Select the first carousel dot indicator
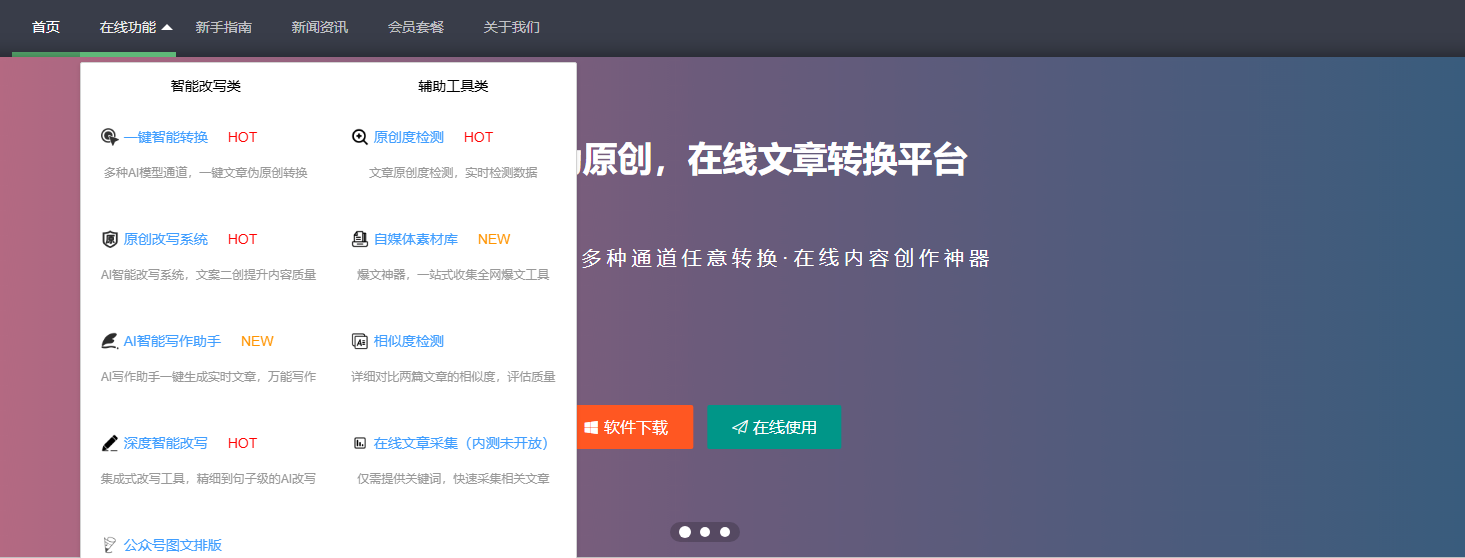 point(685,531)
